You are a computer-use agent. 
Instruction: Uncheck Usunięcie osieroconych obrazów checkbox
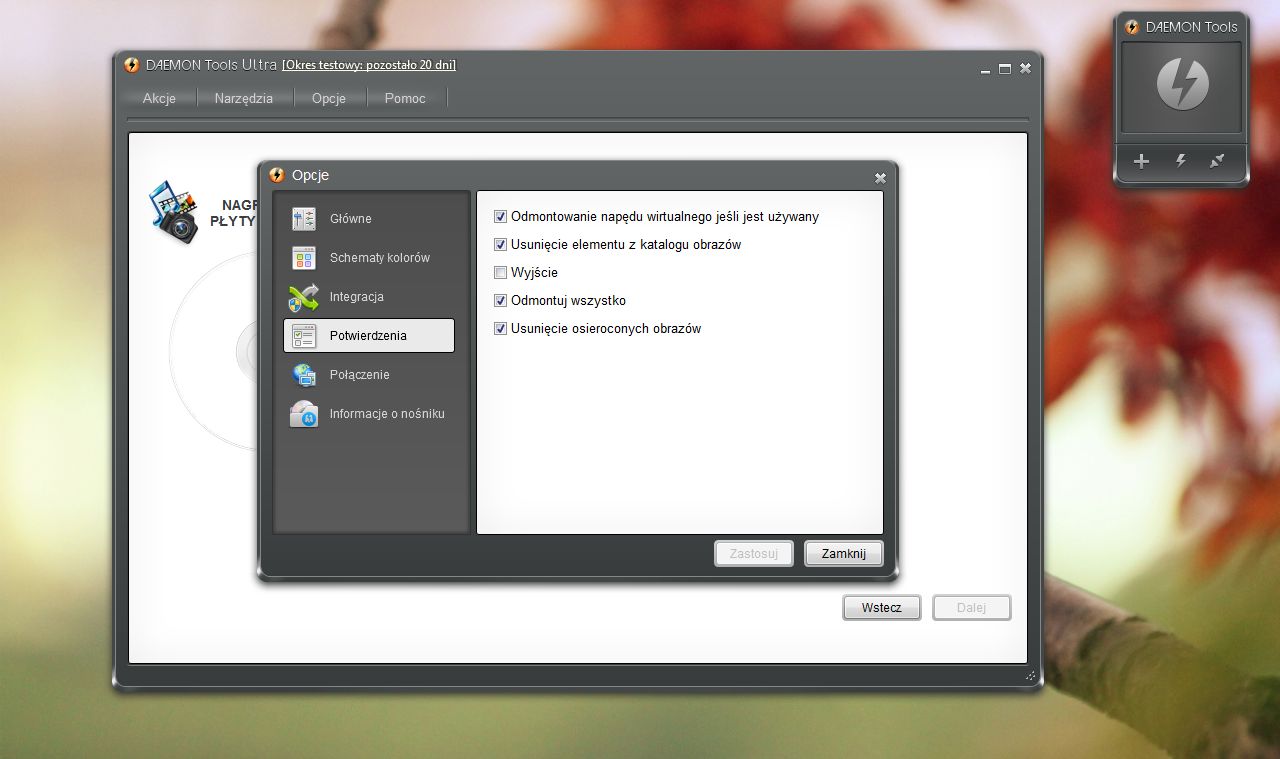coord(501,328)
